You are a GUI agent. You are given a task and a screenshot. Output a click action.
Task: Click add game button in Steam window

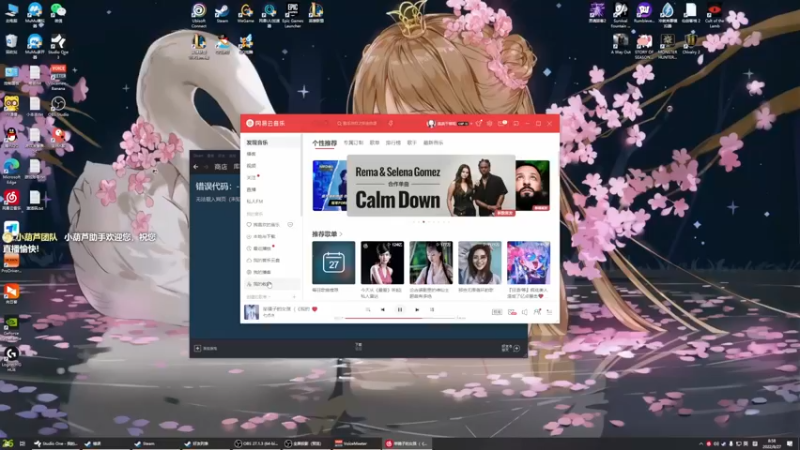coord(206,348)
